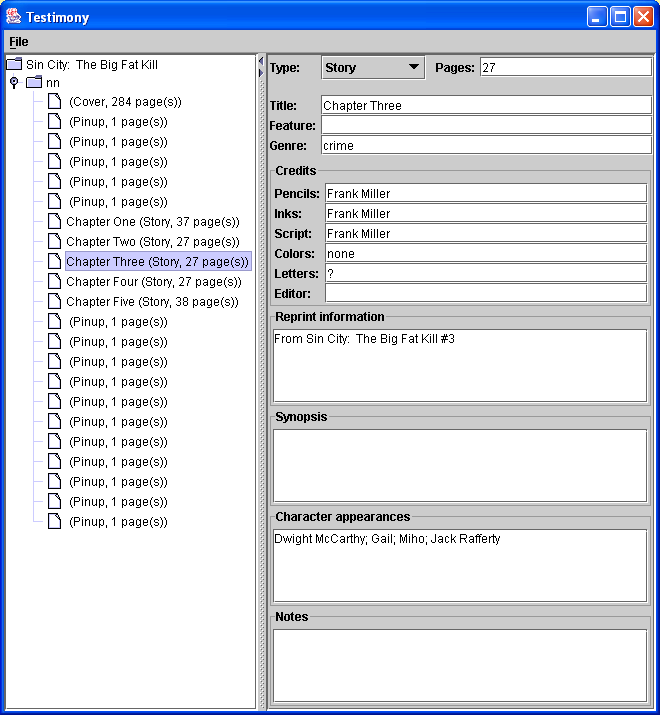Viewport: 660px width, 715px height.
Task: Click the empty Synopsis text area
Action: 460,465
